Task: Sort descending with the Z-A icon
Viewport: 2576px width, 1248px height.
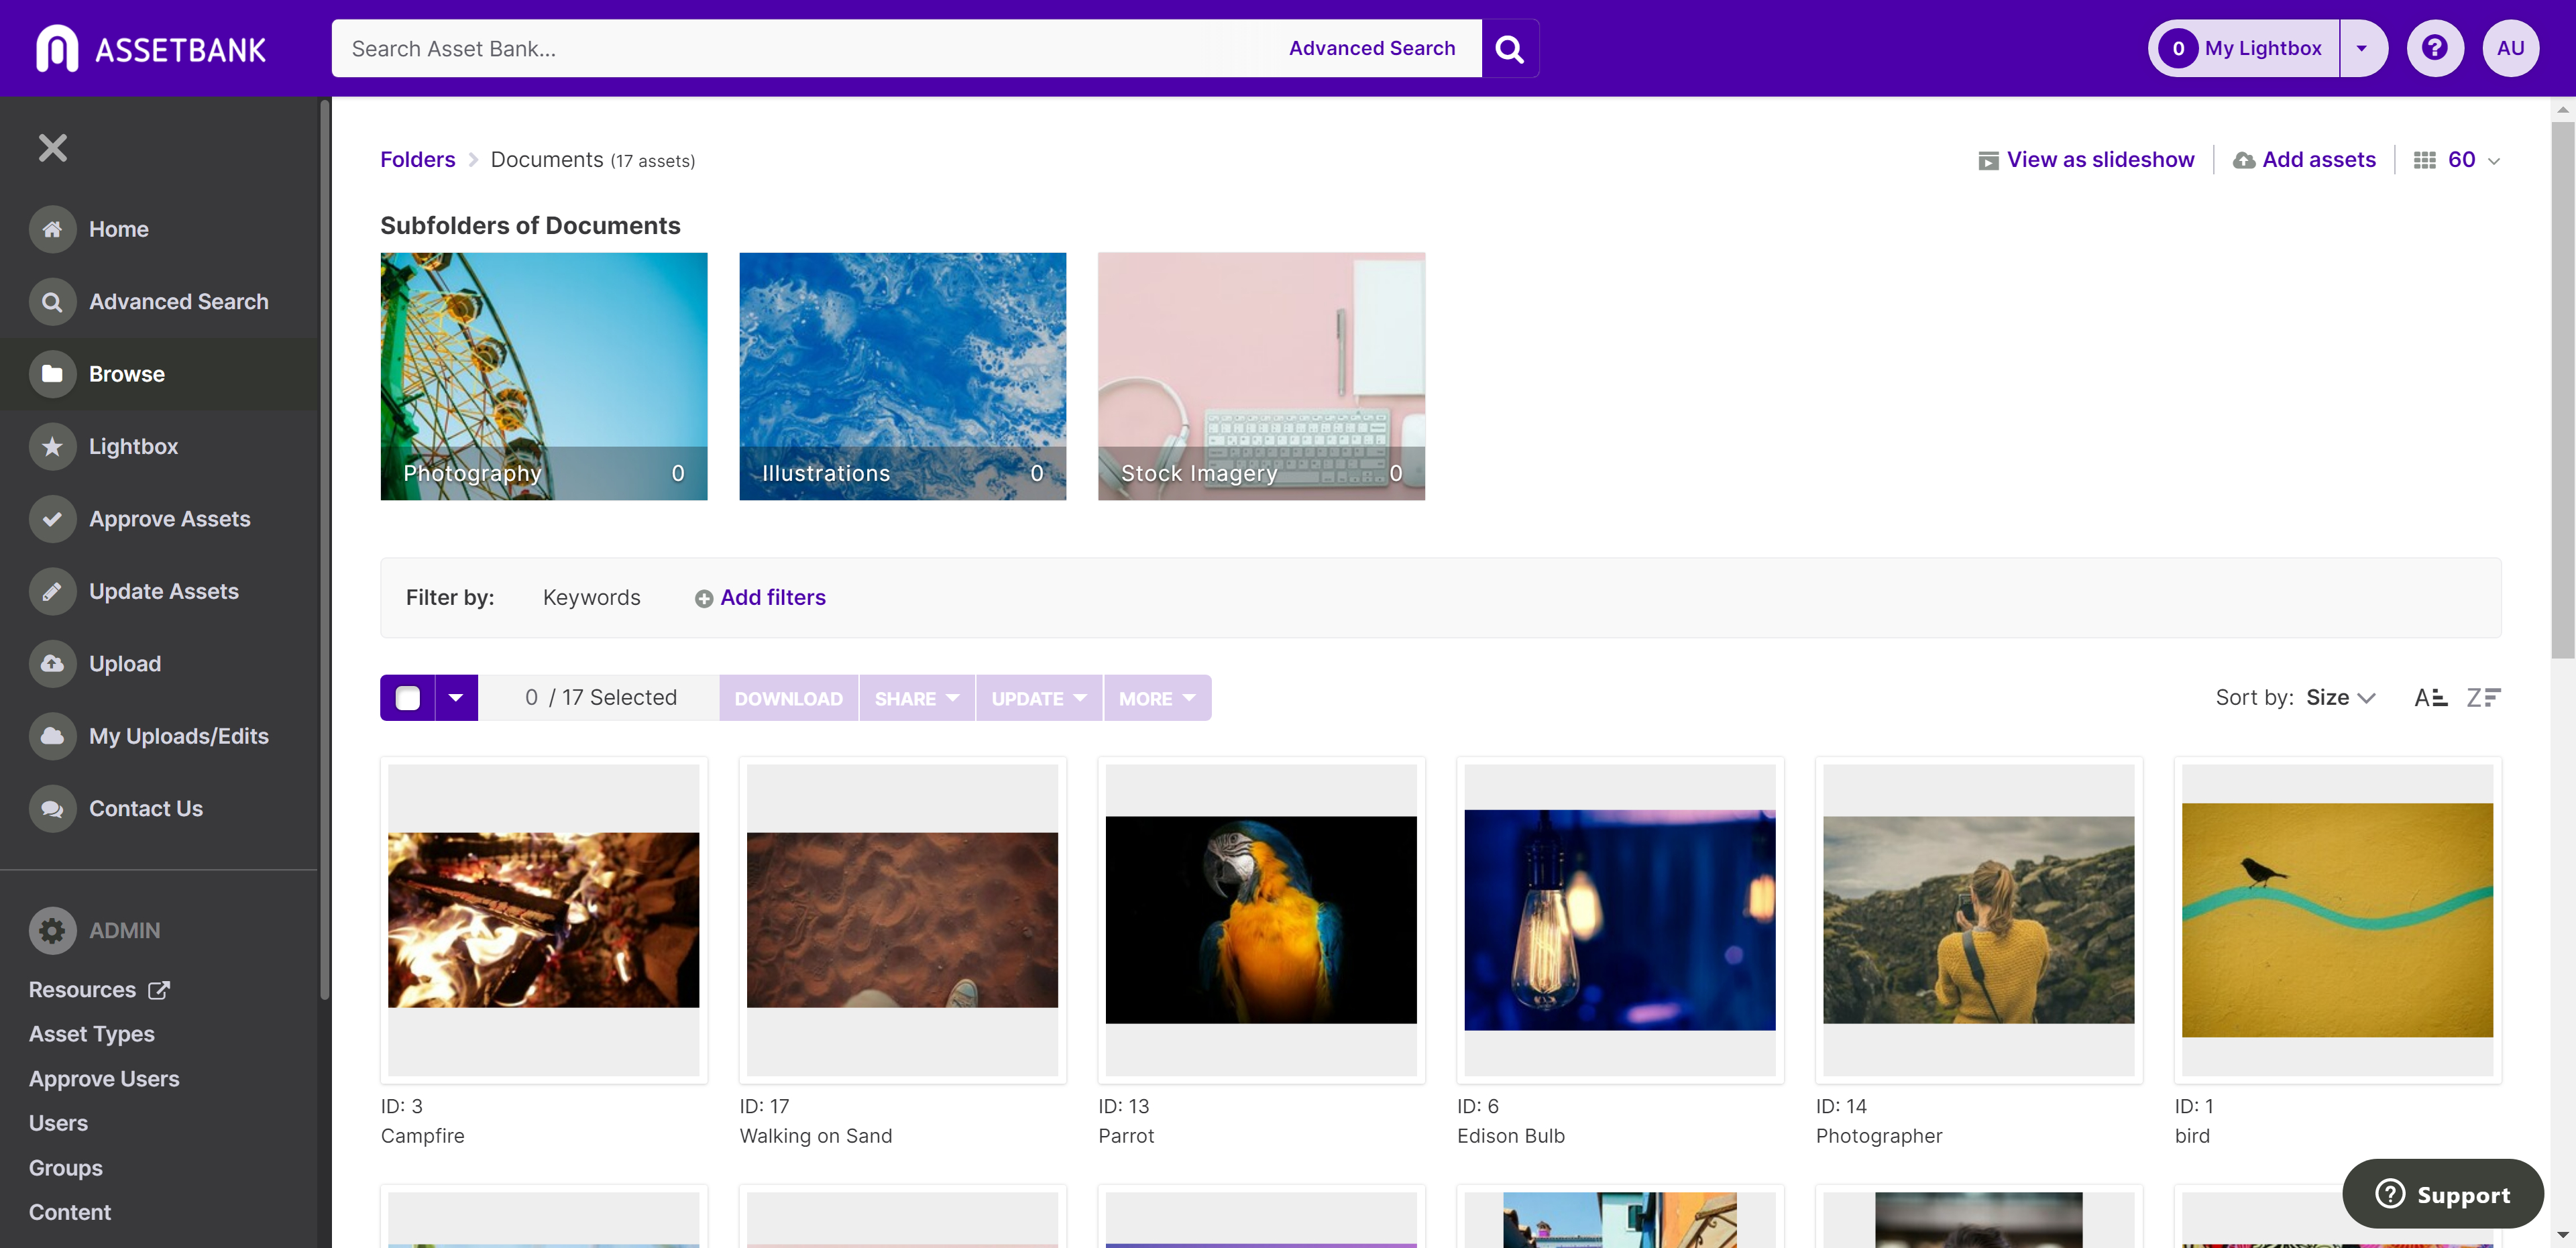Action: pyautogui.click(x=2483, y=698)
